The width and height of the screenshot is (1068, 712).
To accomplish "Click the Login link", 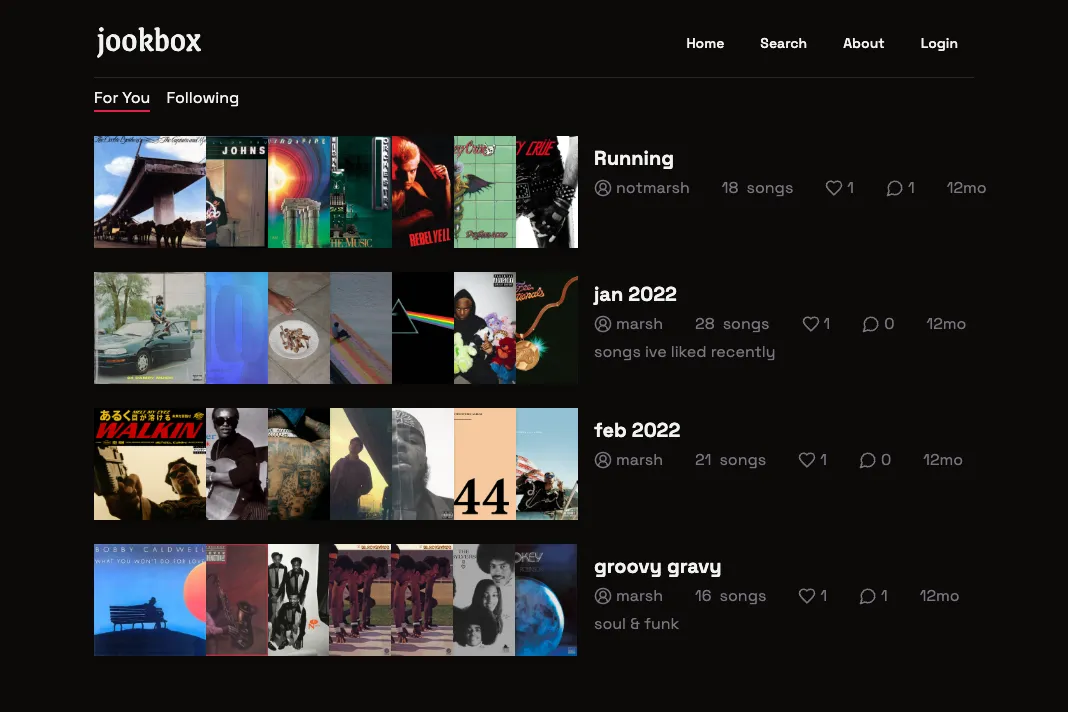I will [x=939, y=43].
